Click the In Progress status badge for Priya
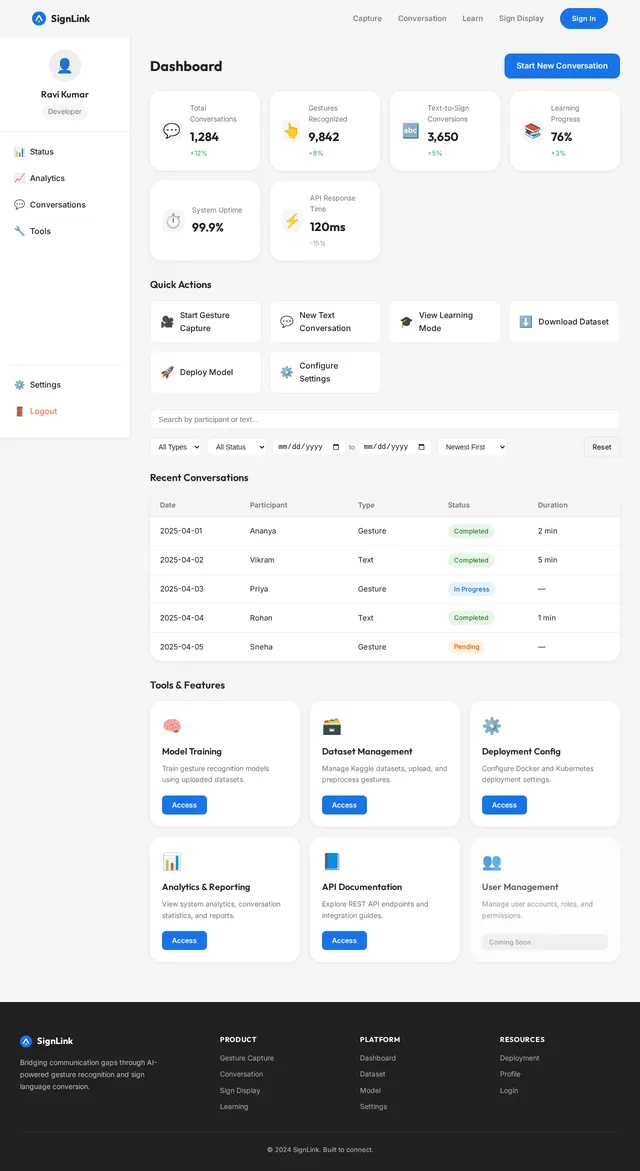Viewport: 640px width, 1171px height. tap(471, 589)
